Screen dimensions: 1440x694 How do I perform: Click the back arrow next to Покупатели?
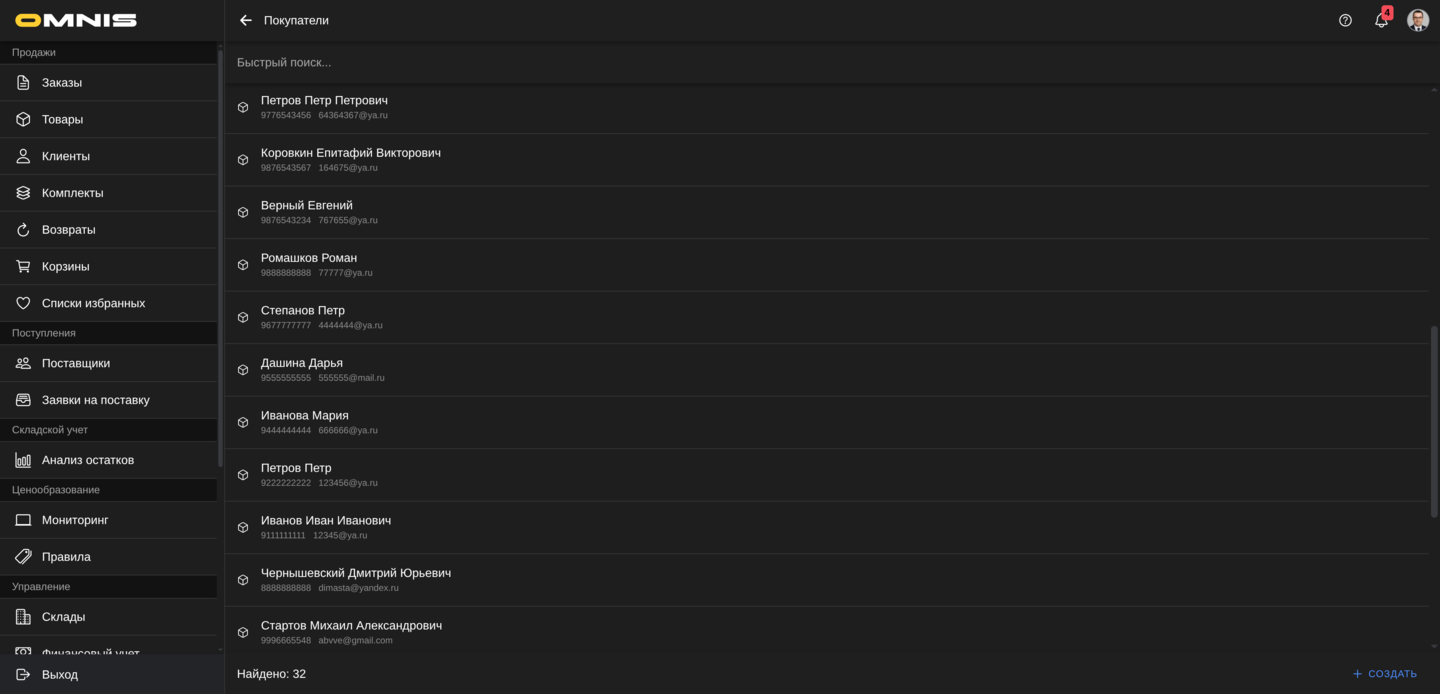click(246, 20)
